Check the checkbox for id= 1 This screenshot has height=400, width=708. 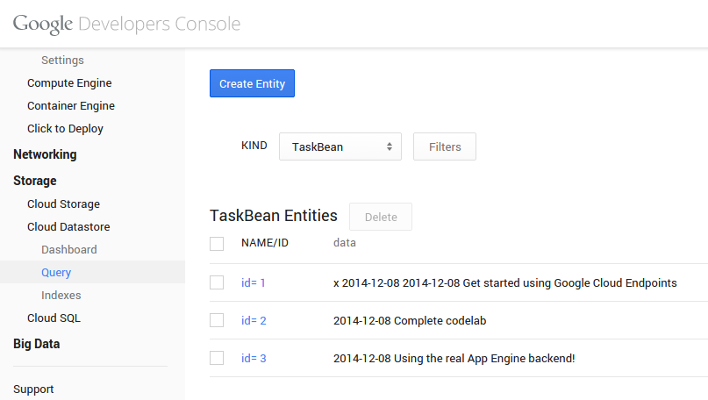coord(217,283)
